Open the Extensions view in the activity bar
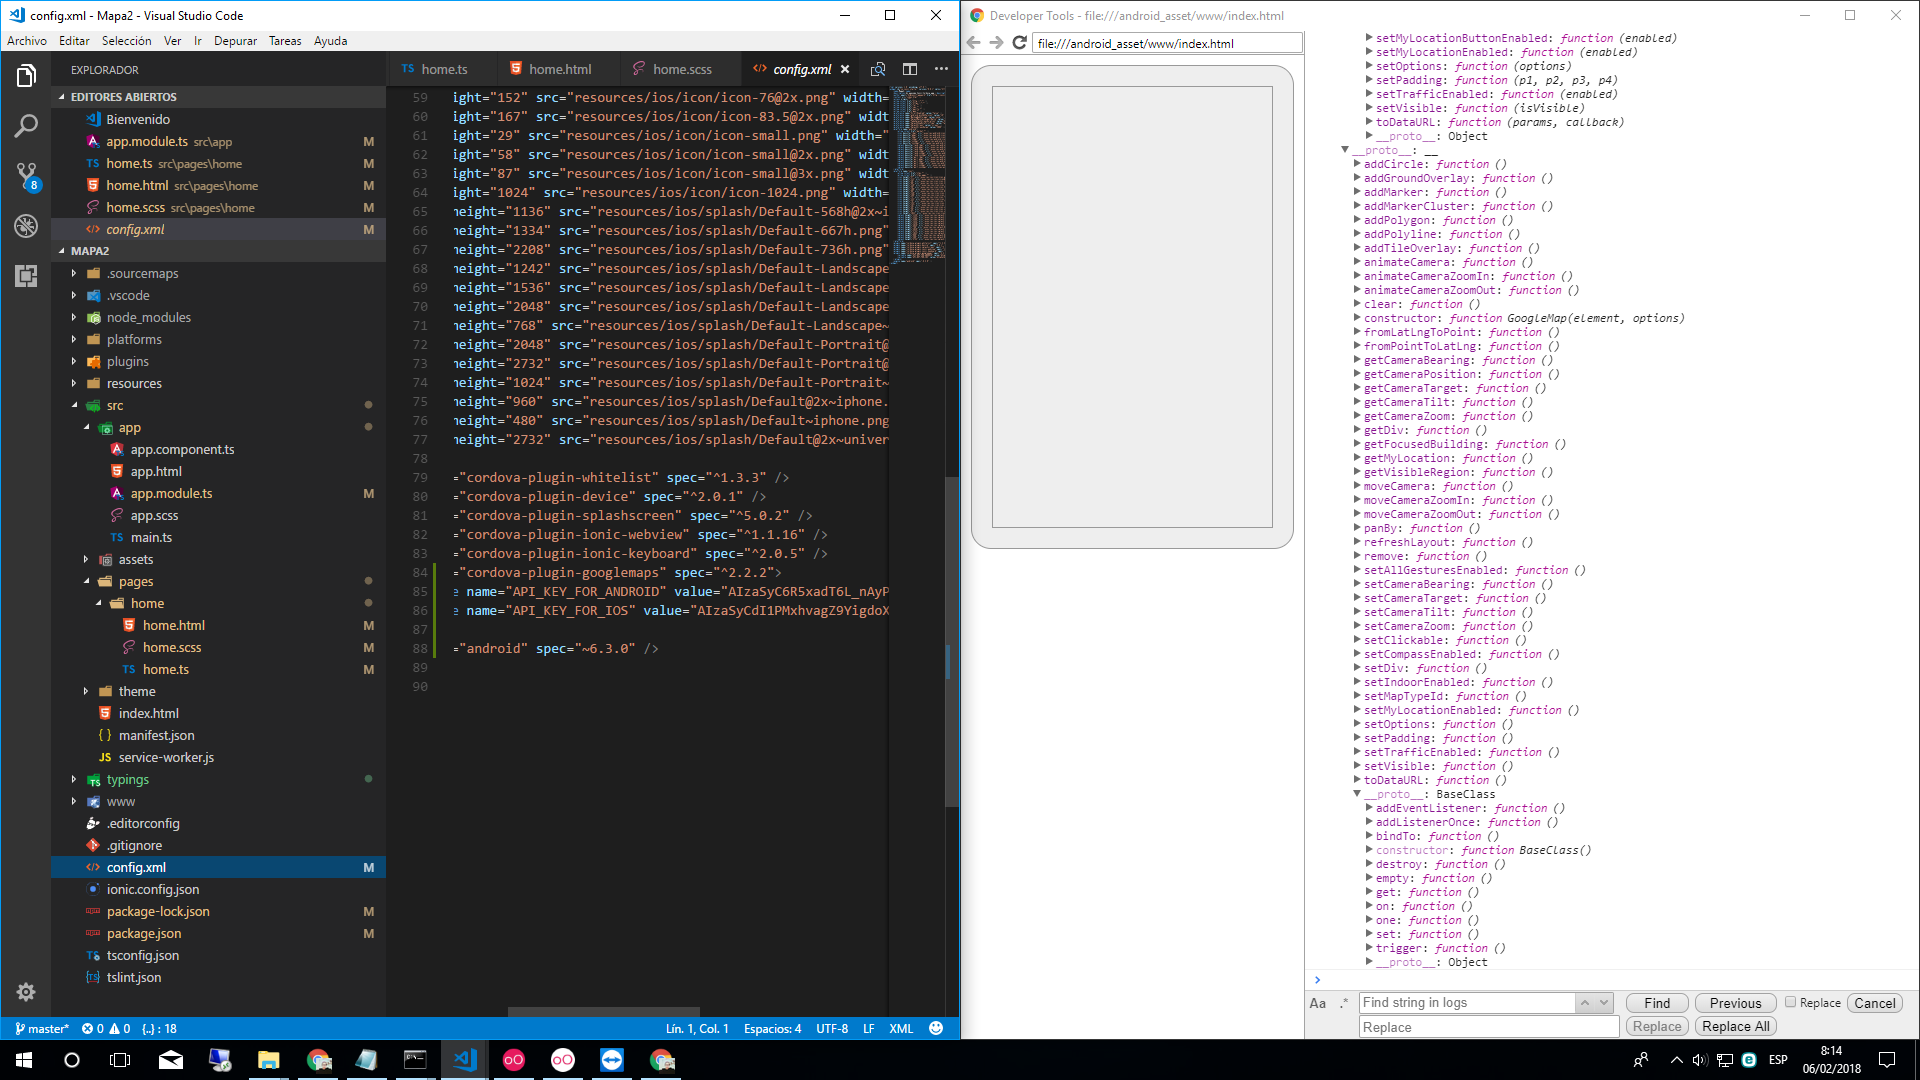The height and width of the screenshot is (1080, 1920). point(25,276)
